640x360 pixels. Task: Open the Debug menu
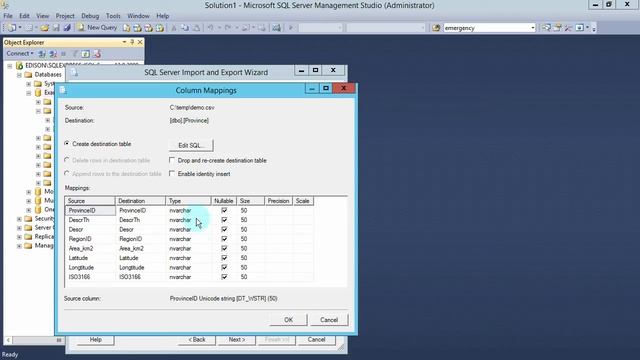tap(90, 16)
